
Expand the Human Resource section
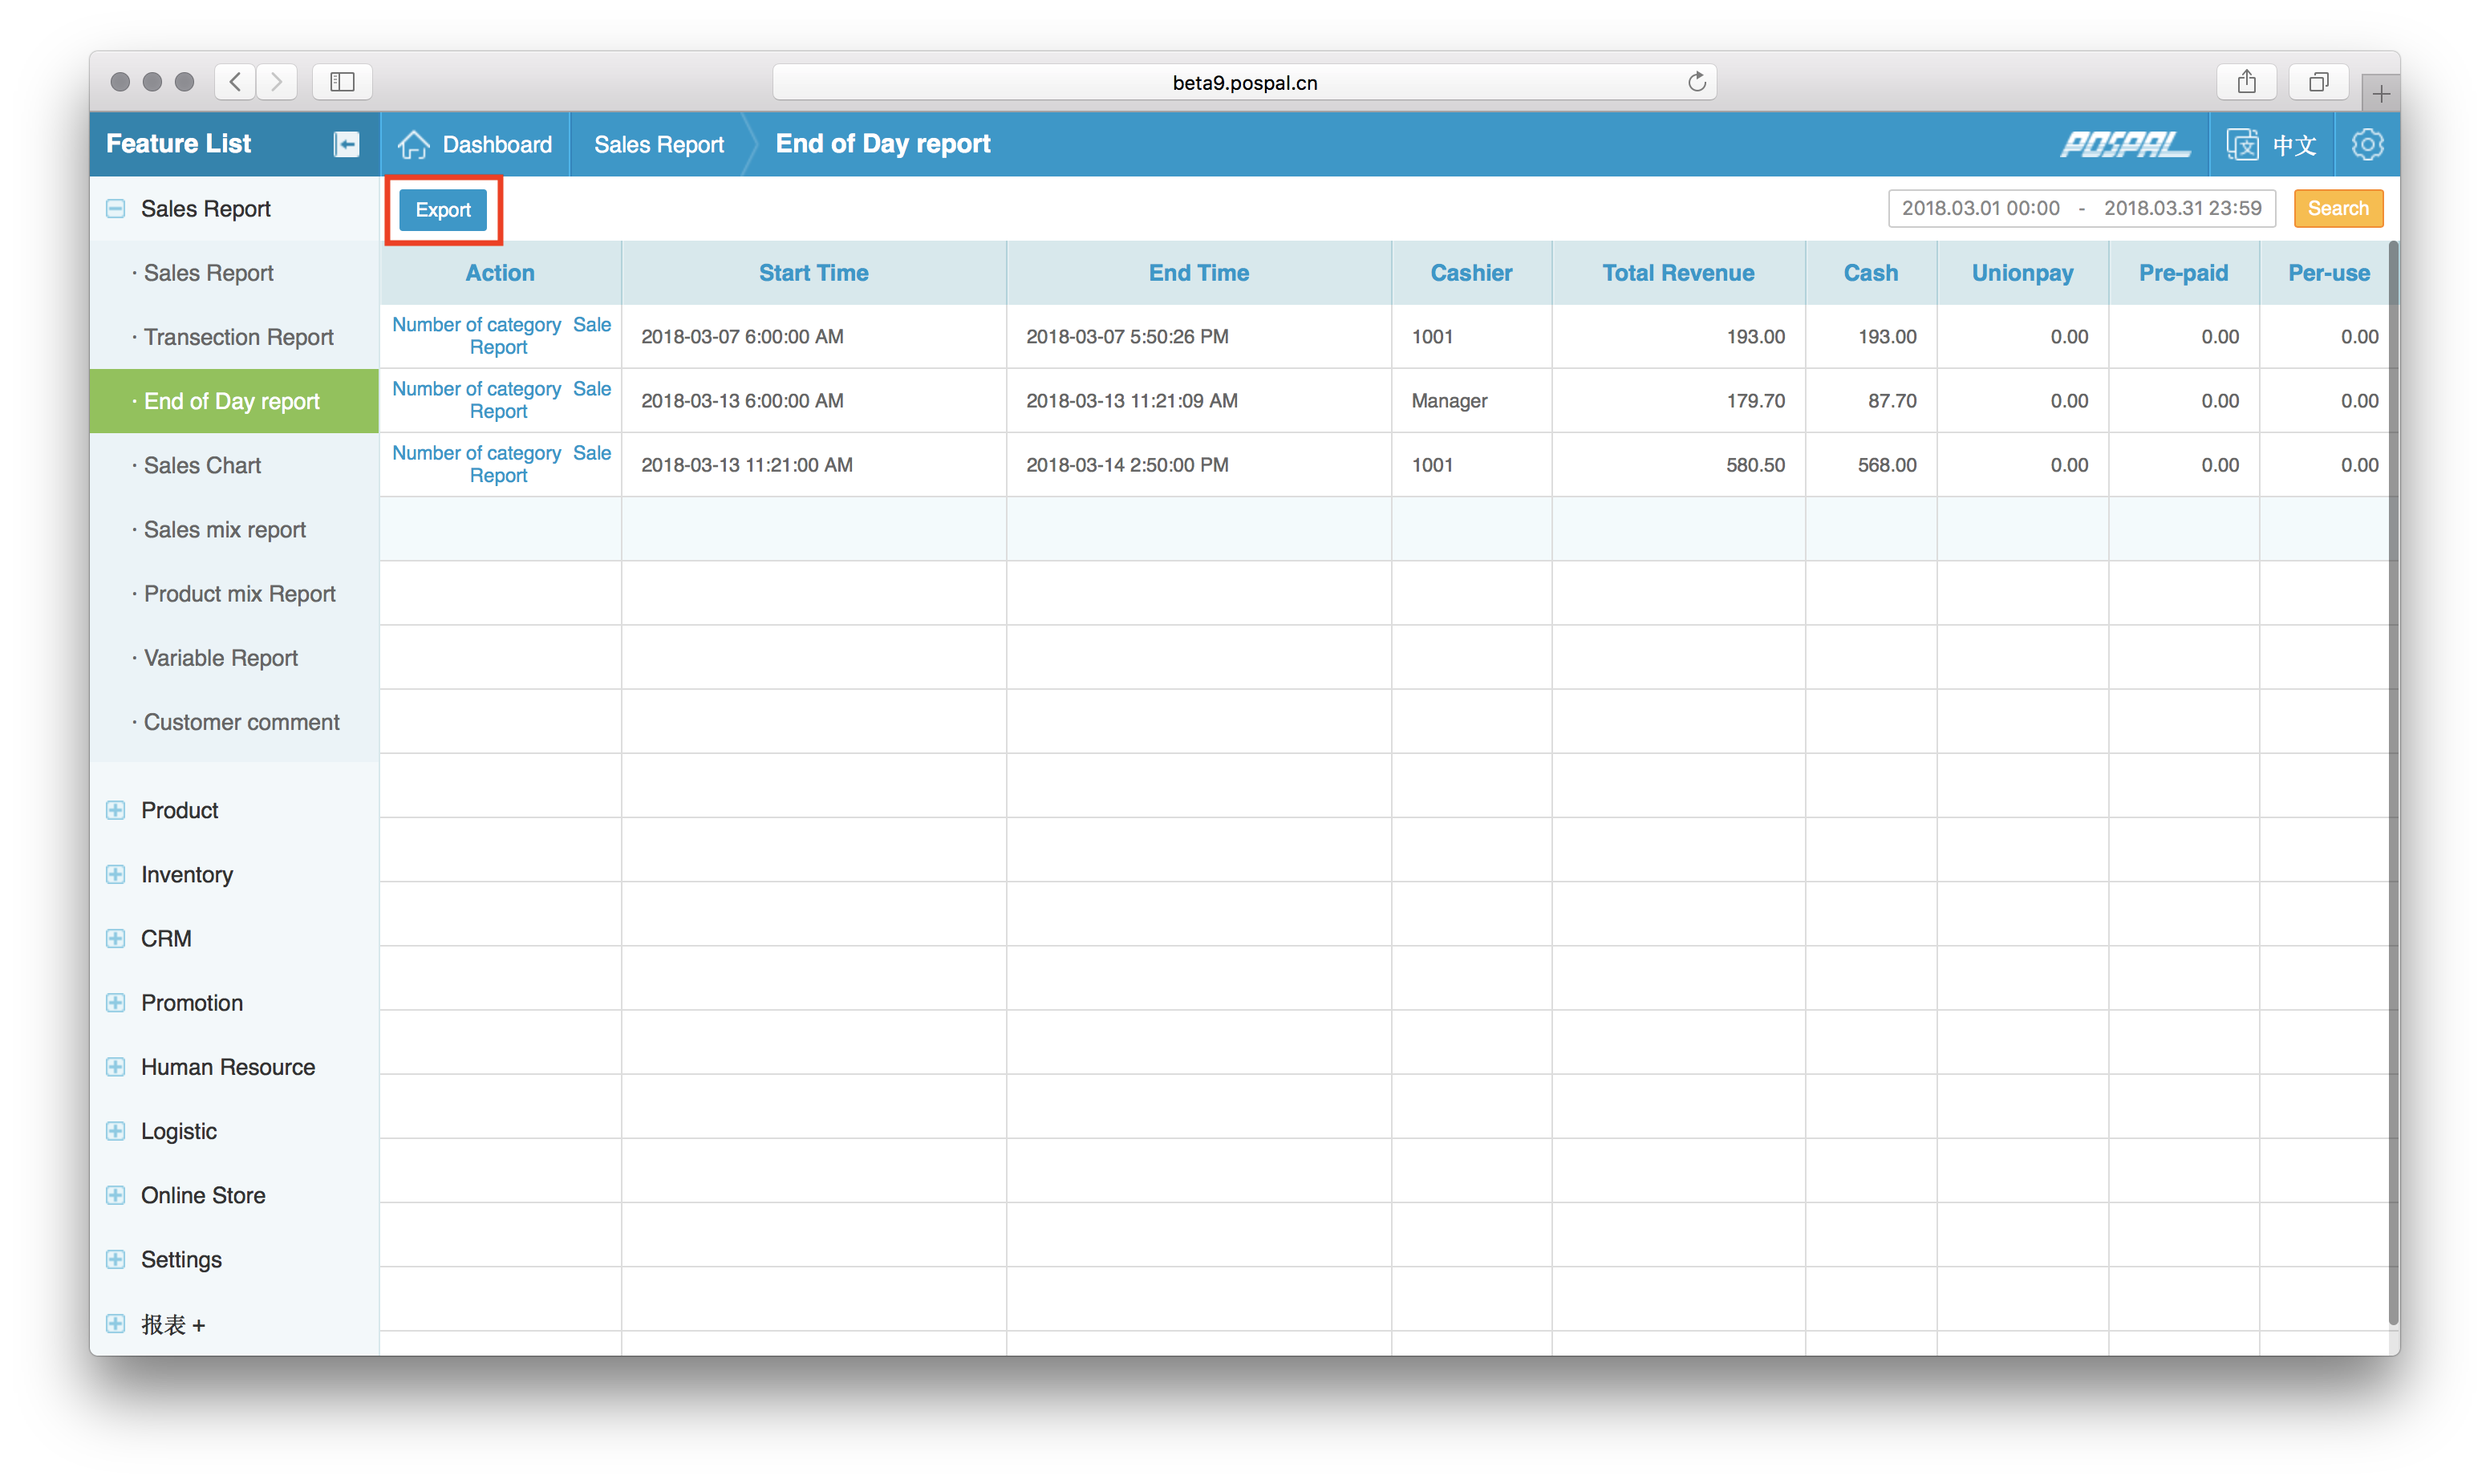116,1067
